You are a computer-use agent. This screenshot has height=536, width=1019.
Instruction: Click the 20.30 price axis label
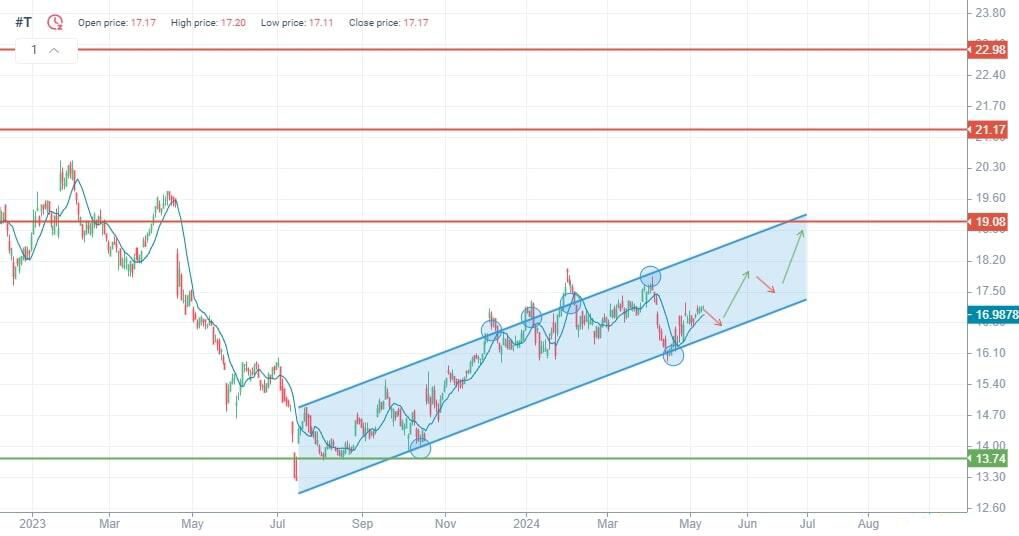[x=990, y=167]
